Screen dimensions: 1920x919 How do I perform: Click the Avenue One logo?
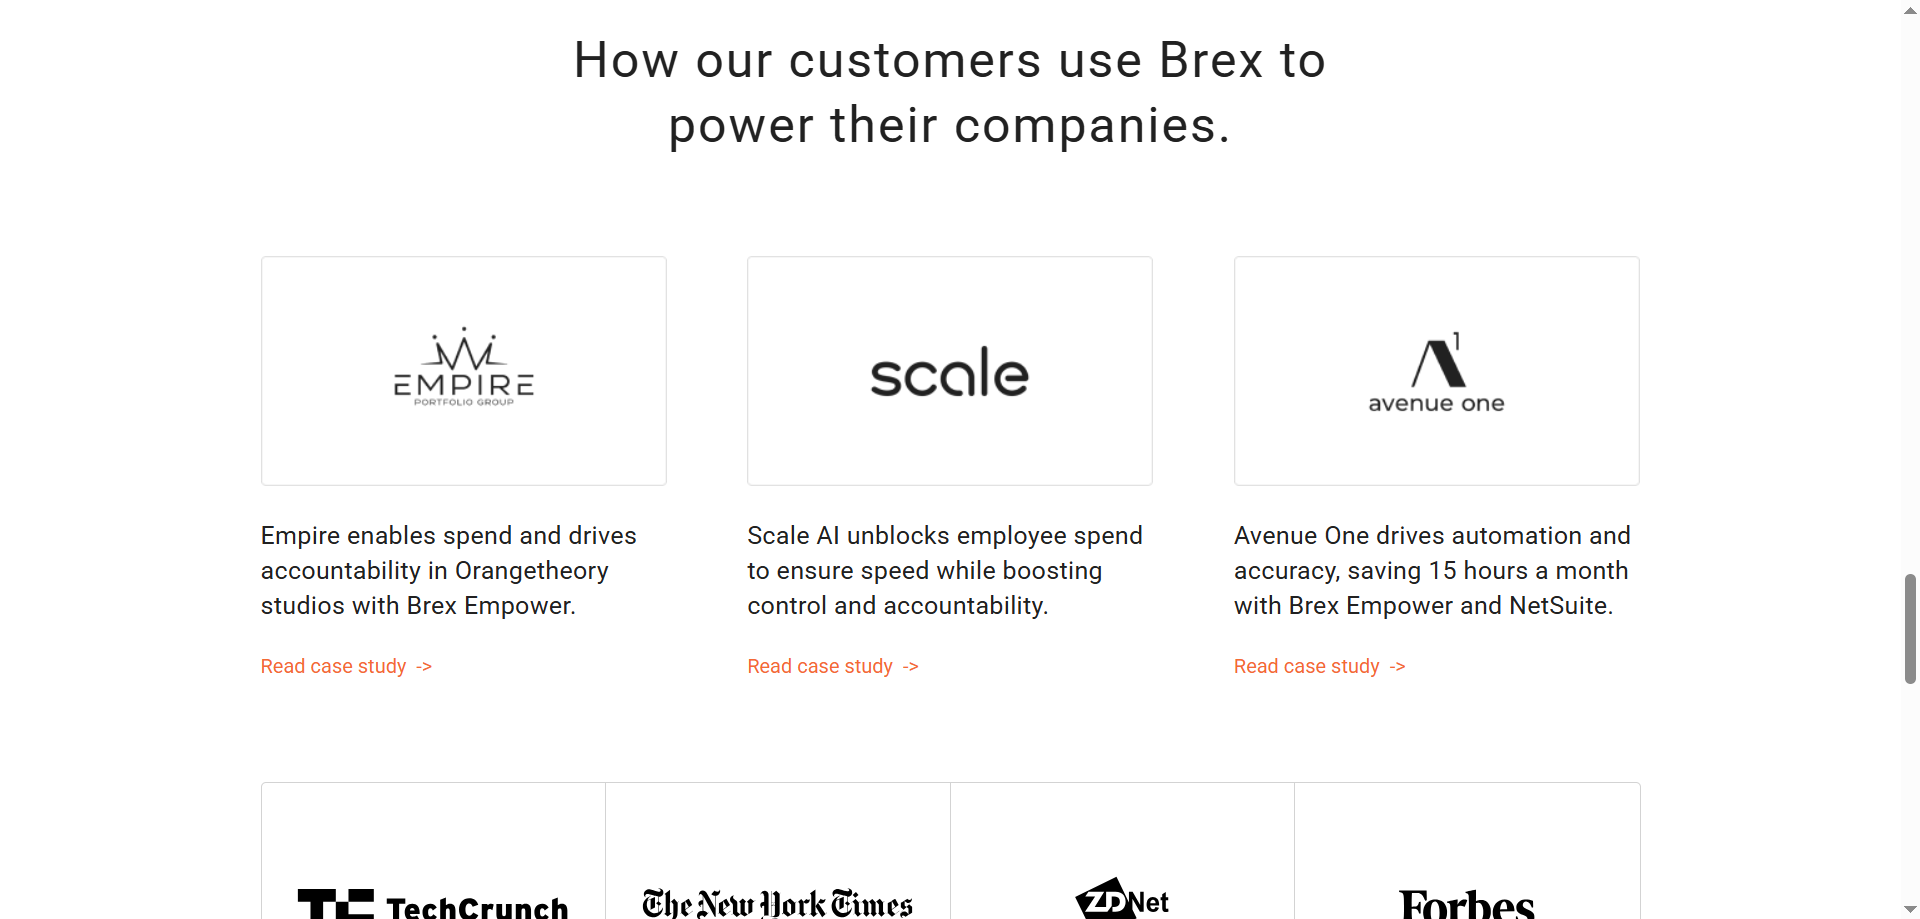pos(1436,373)
